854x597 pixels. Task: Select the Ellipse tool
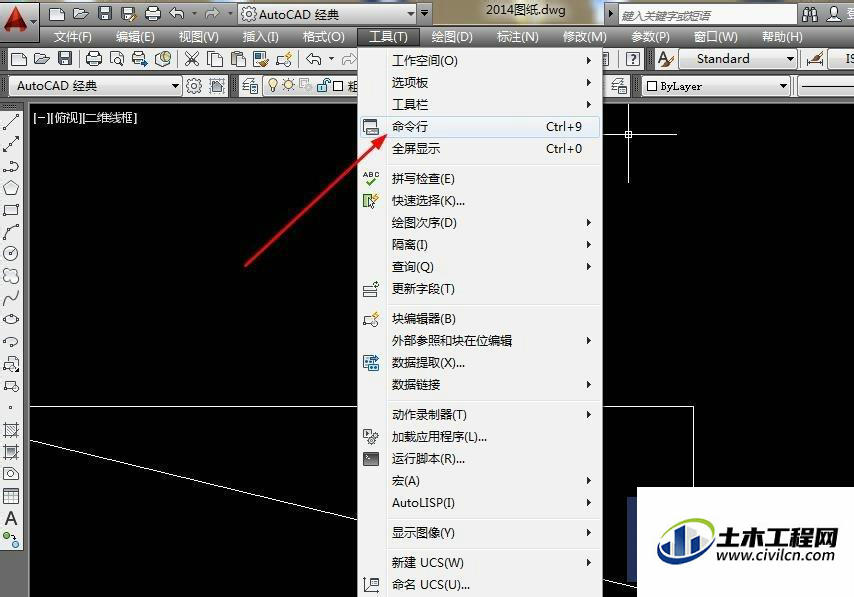[11, 320]
